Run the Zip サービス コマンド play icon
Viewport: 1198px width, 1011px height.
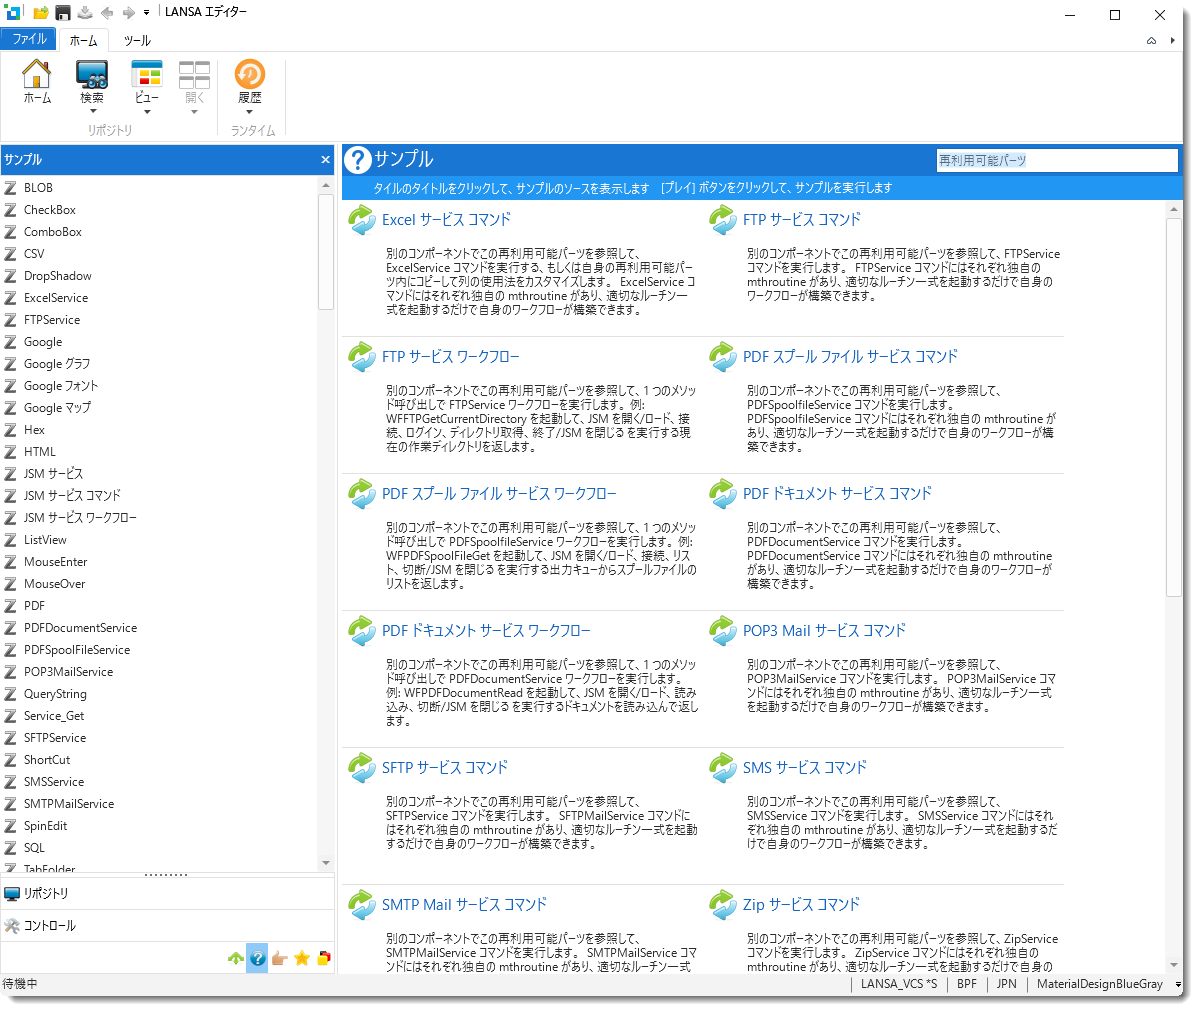pos(722,905)
